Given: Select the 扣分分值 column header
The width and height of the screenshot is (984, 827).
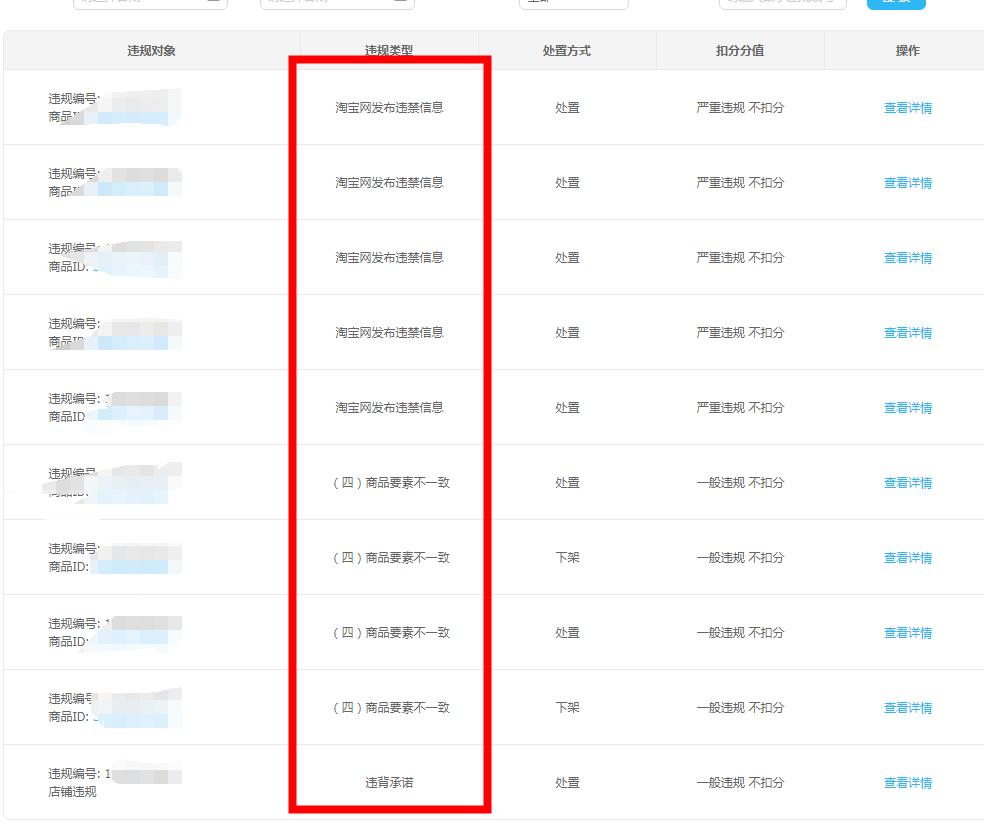Looking at the screenshot, I should tap(740, 49).
